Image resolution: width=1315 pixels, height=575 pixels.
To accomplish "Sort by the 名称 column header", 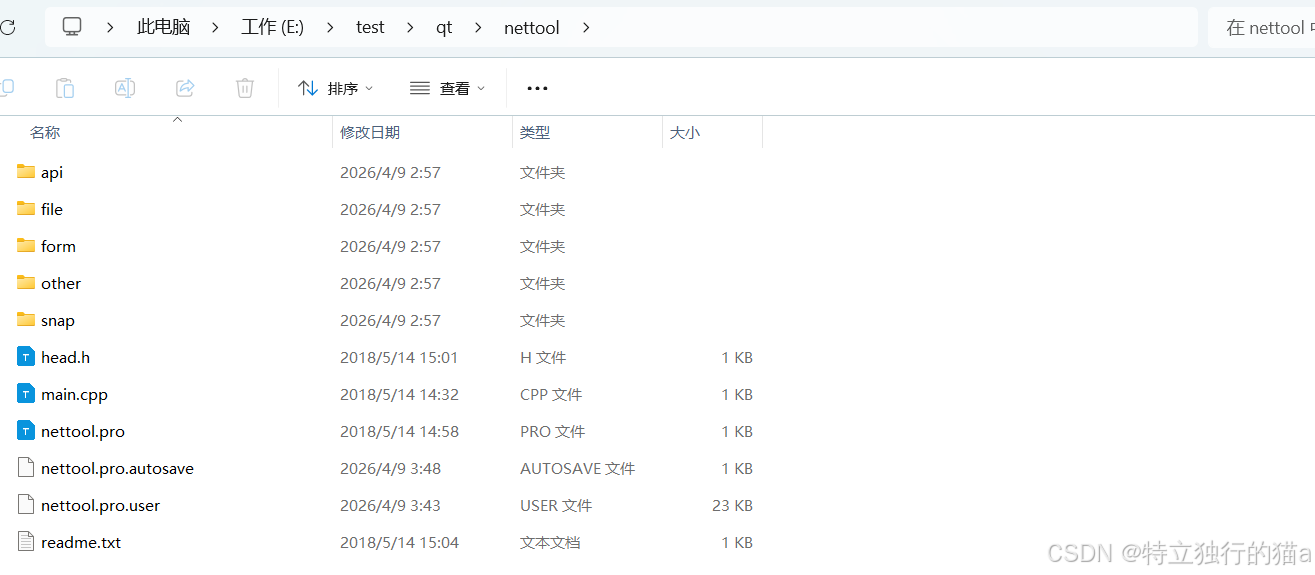I will [x=45, y=132].
